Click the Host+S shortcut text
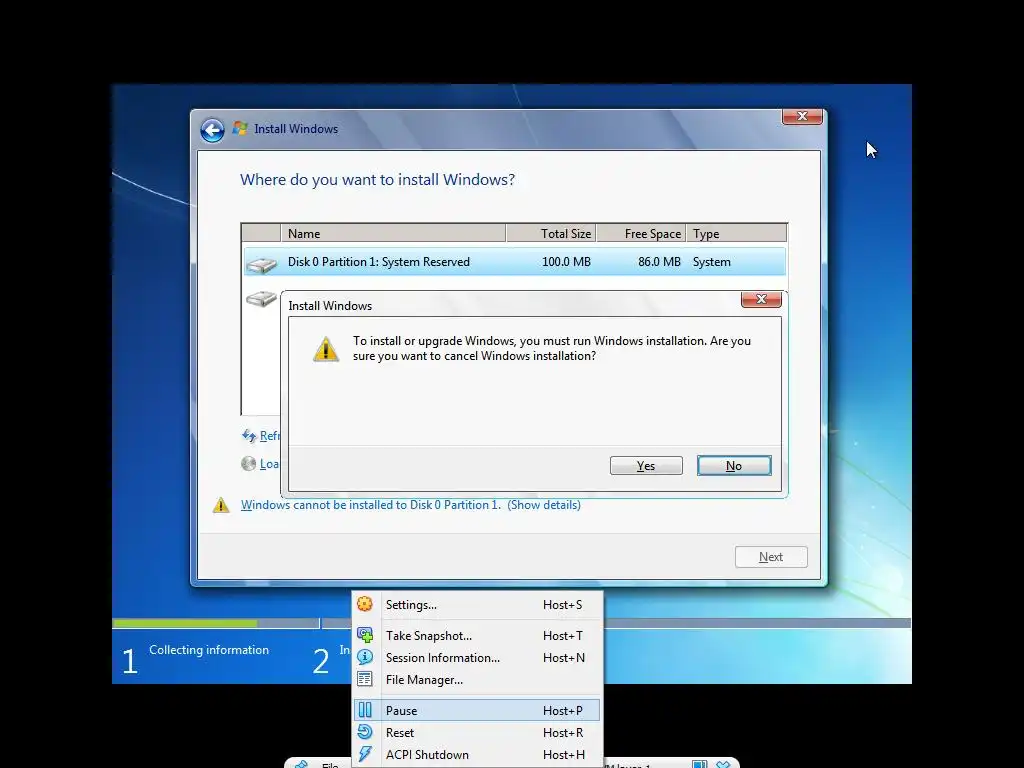This screenshot has height=768, width=1024. point(562,605)
